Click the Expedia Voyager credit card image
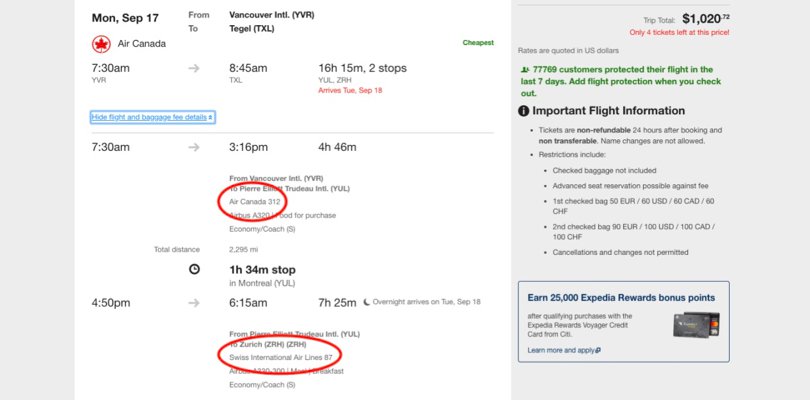This screenshot has height=400, width=810. click(x=696, y=325)
